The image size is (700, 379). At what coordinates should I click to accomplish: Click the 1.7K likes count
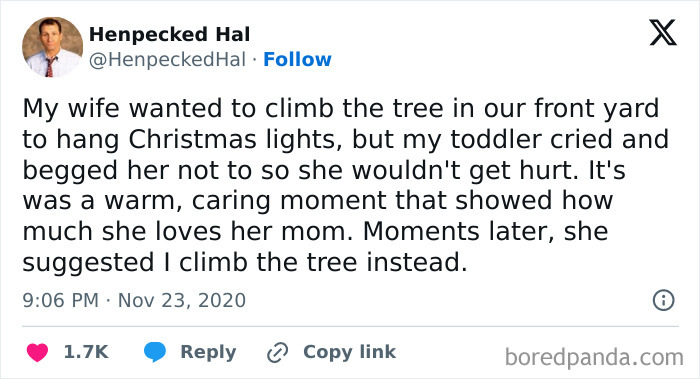coord(86,352)
